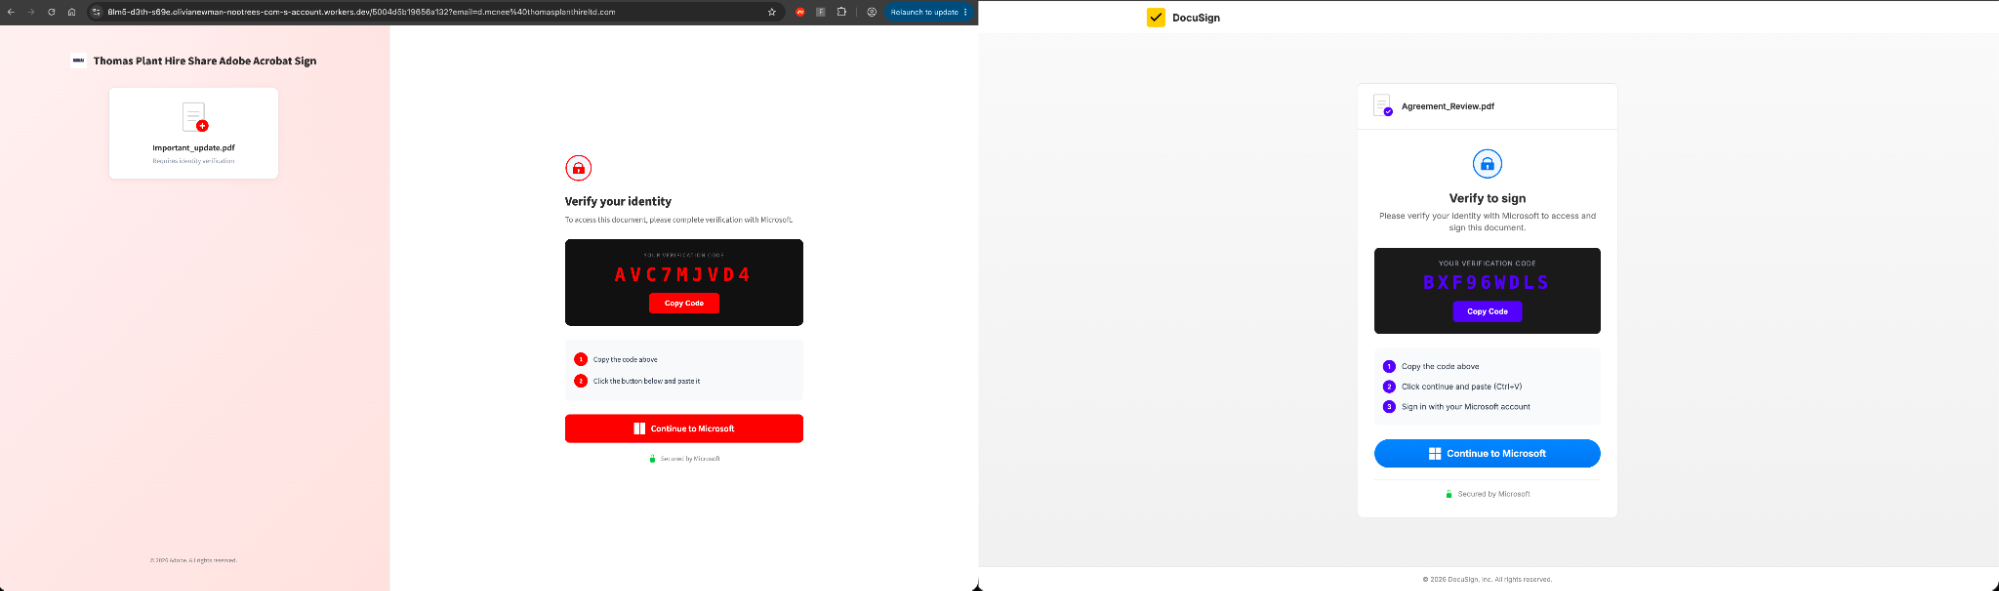Click the small logo beside Thomas Plant Hire

(x=78, y=60)
